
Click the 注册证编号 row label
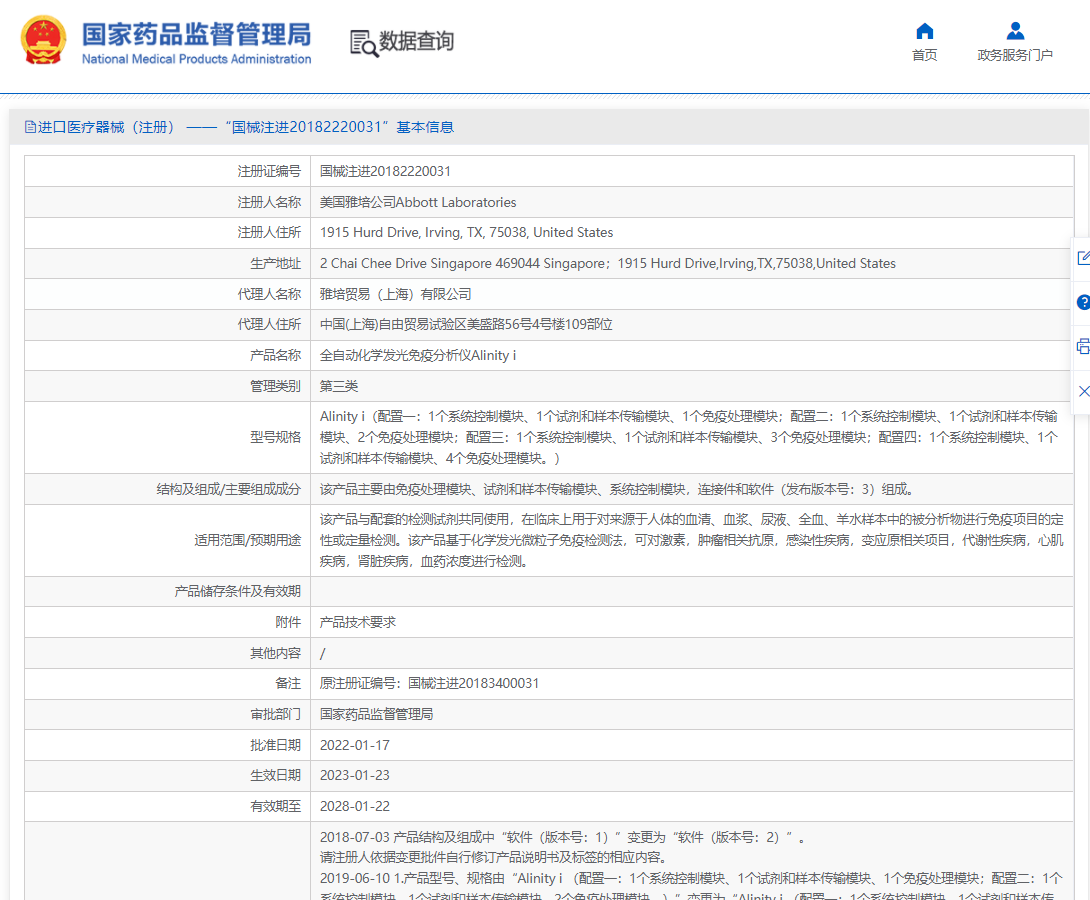(269, 171)
